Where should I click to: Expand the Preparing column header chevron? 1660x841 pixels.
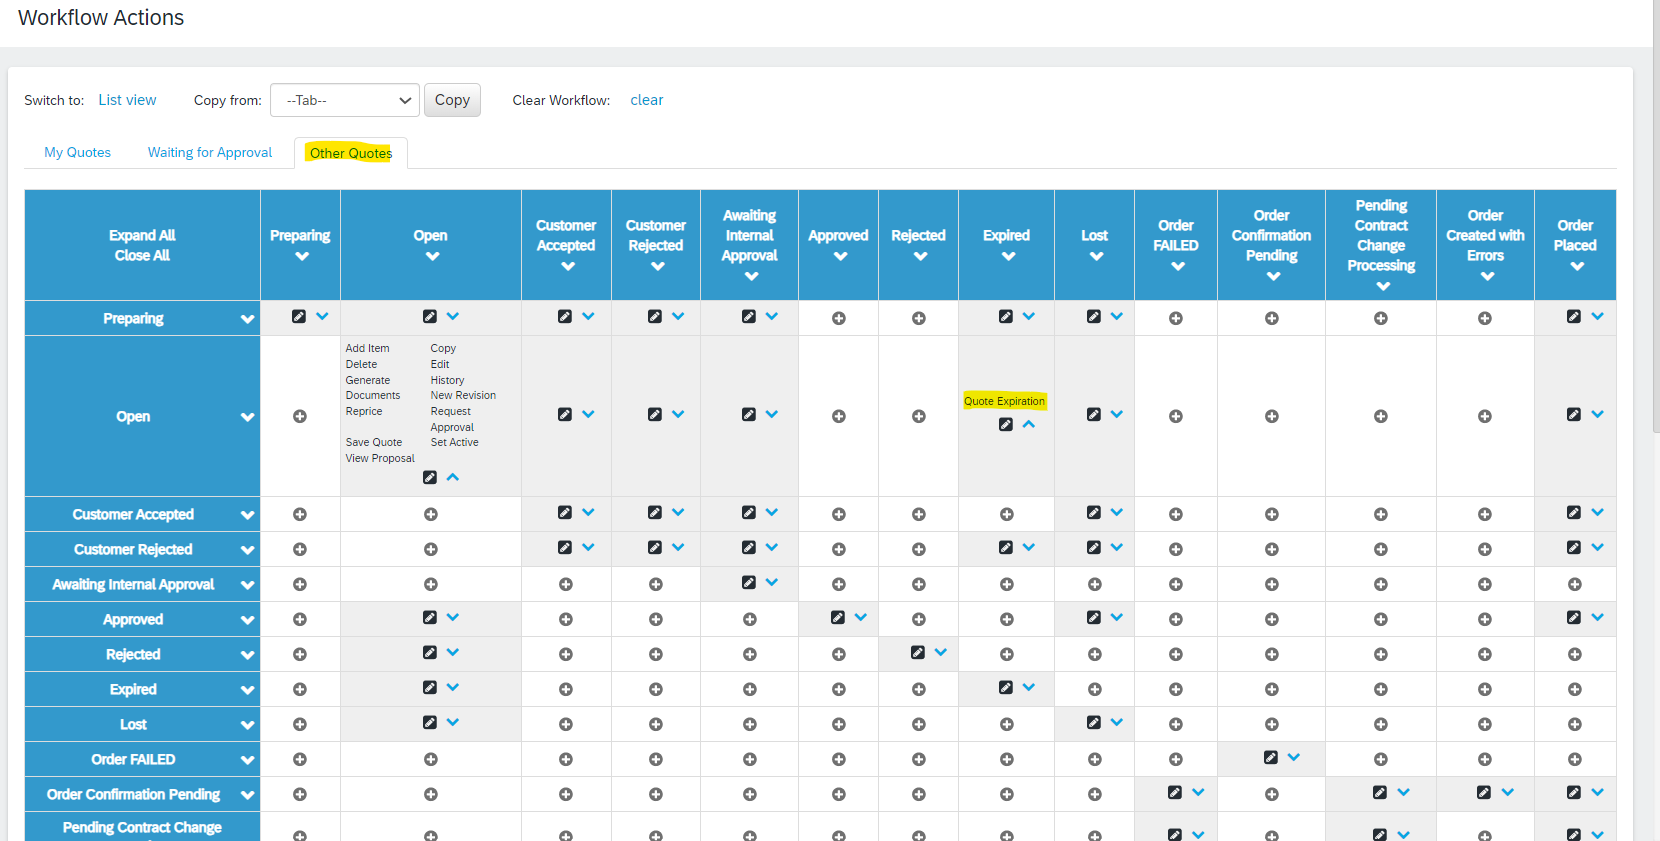click(x=301, y=257)
